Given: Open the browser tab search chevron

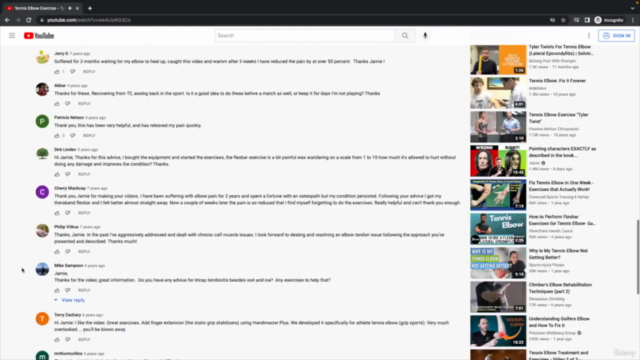Looking at the screenshot, I should (632, 8).
